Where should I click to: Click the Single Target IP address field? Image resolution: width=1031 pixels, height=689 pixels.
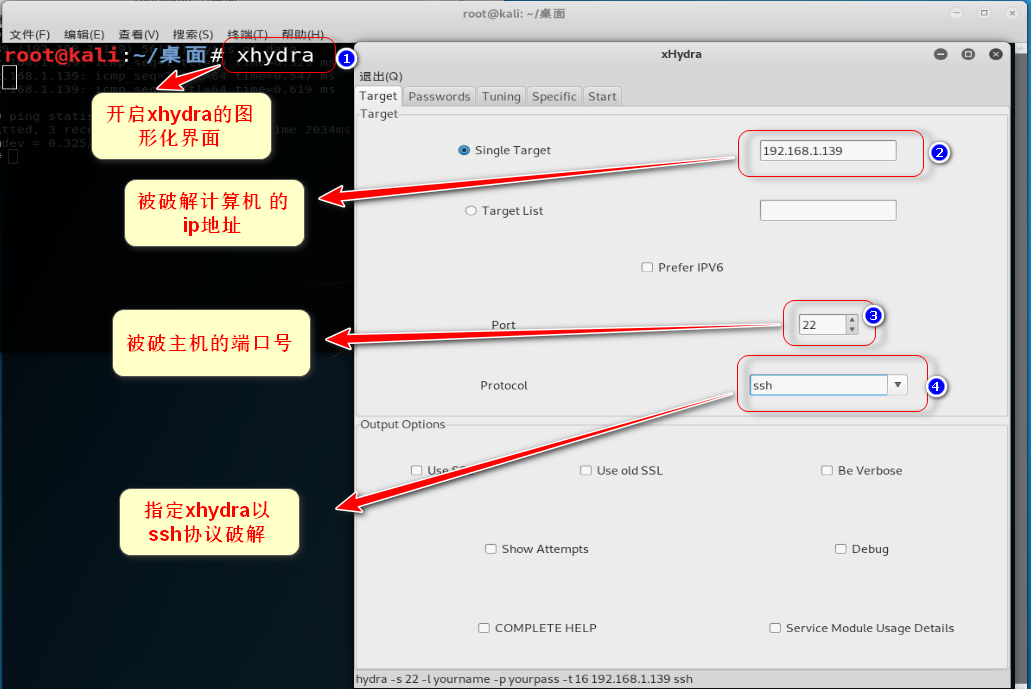point(827,150)
